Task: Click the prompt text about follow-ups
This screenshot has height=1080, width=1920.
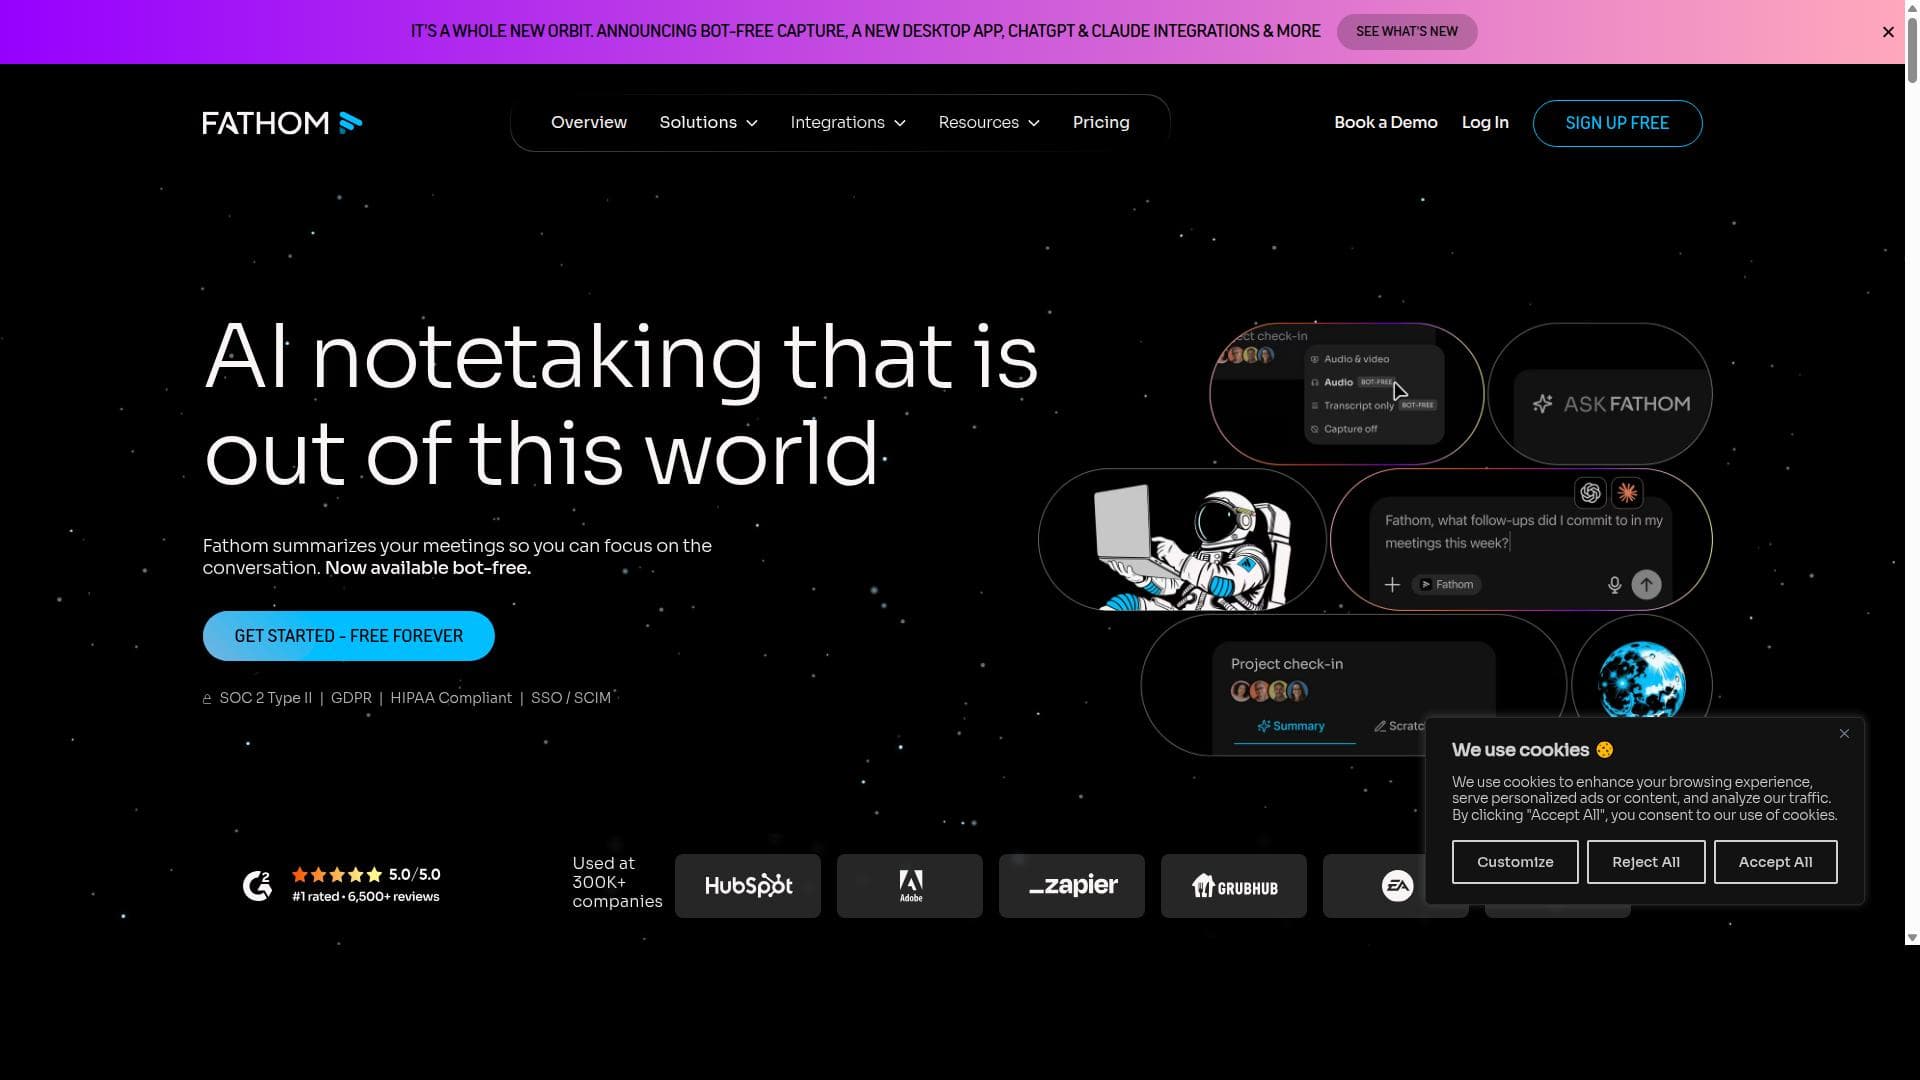Action: 1524,532
